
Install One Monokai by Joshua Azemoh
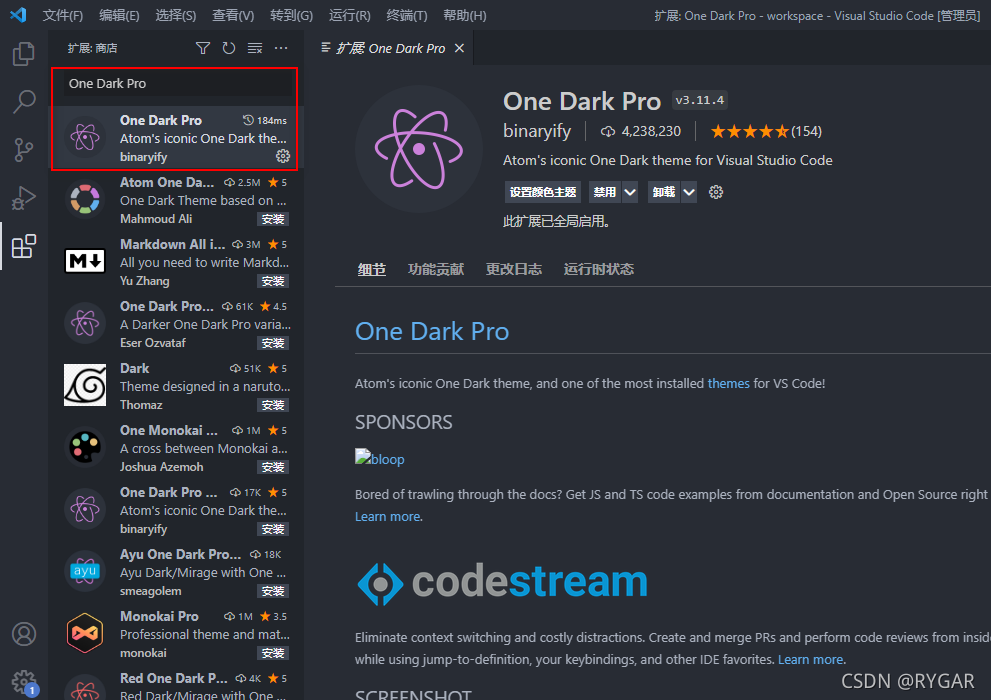[x=273, y=467]
